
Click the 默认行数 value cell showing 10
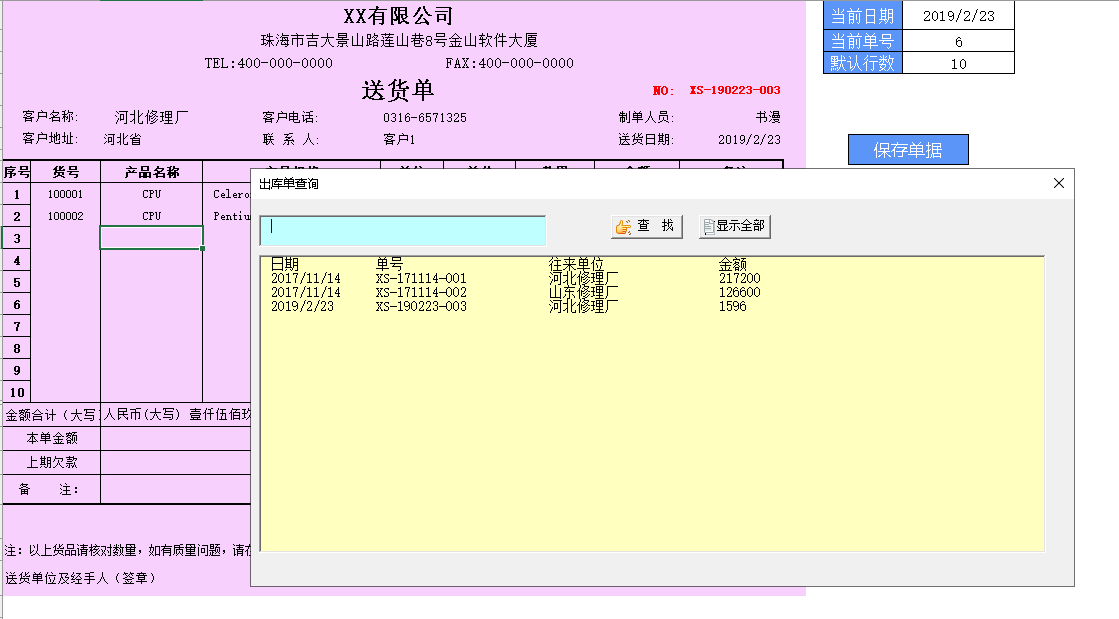[958, 63]
